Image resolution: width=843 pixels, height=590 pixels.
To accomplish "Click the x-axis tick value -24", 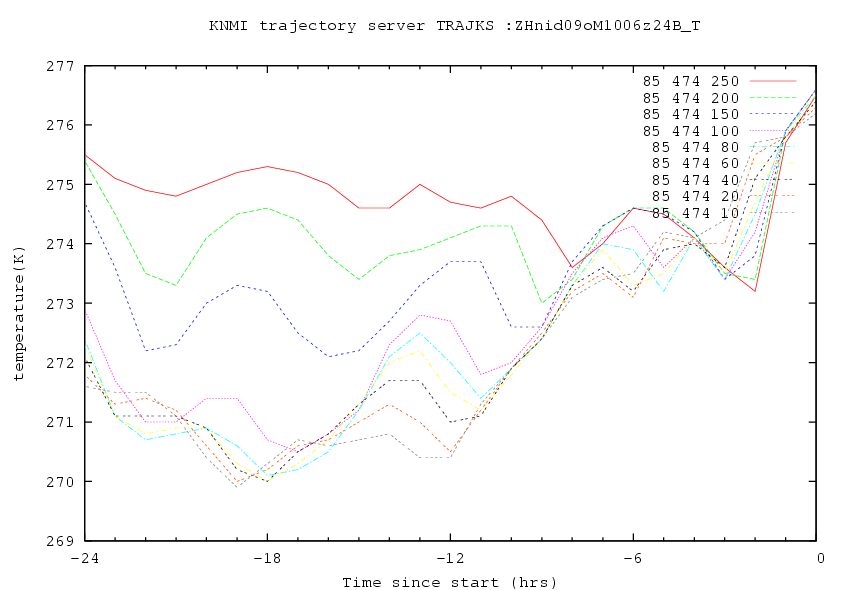I will point(85,558).
